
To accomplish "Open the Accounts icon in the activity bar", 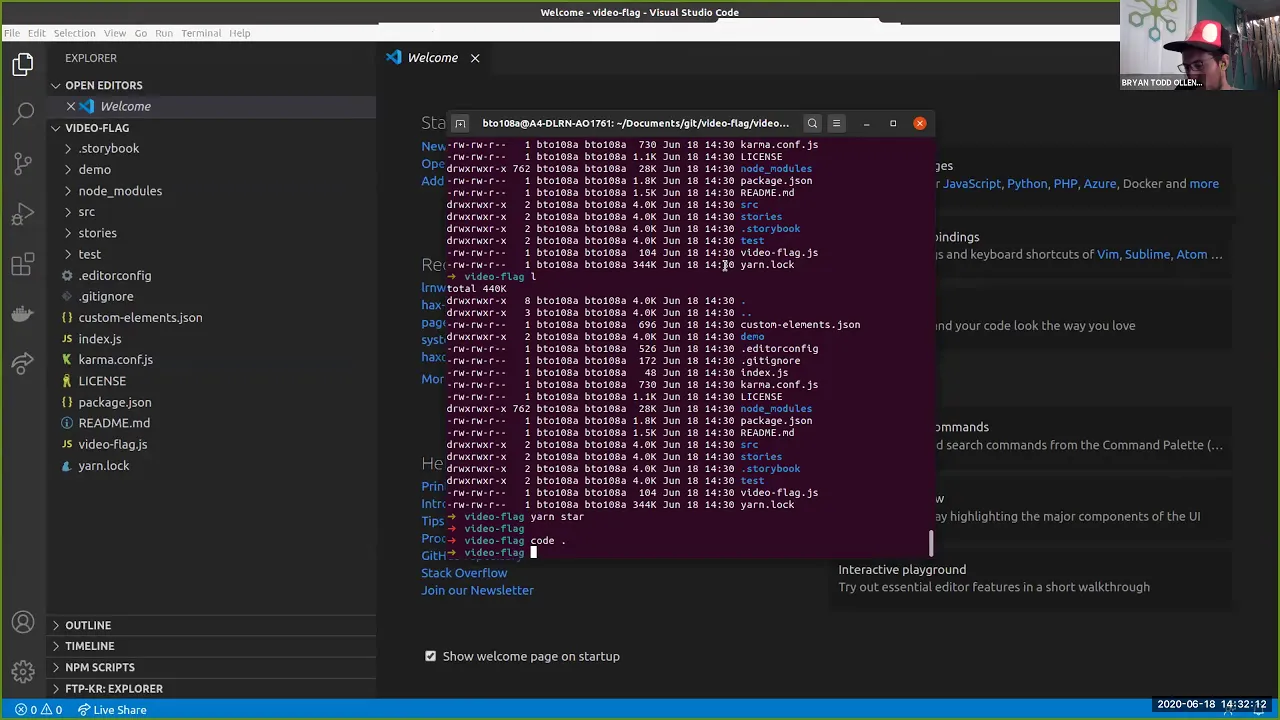I will click(x=23, y=623).
